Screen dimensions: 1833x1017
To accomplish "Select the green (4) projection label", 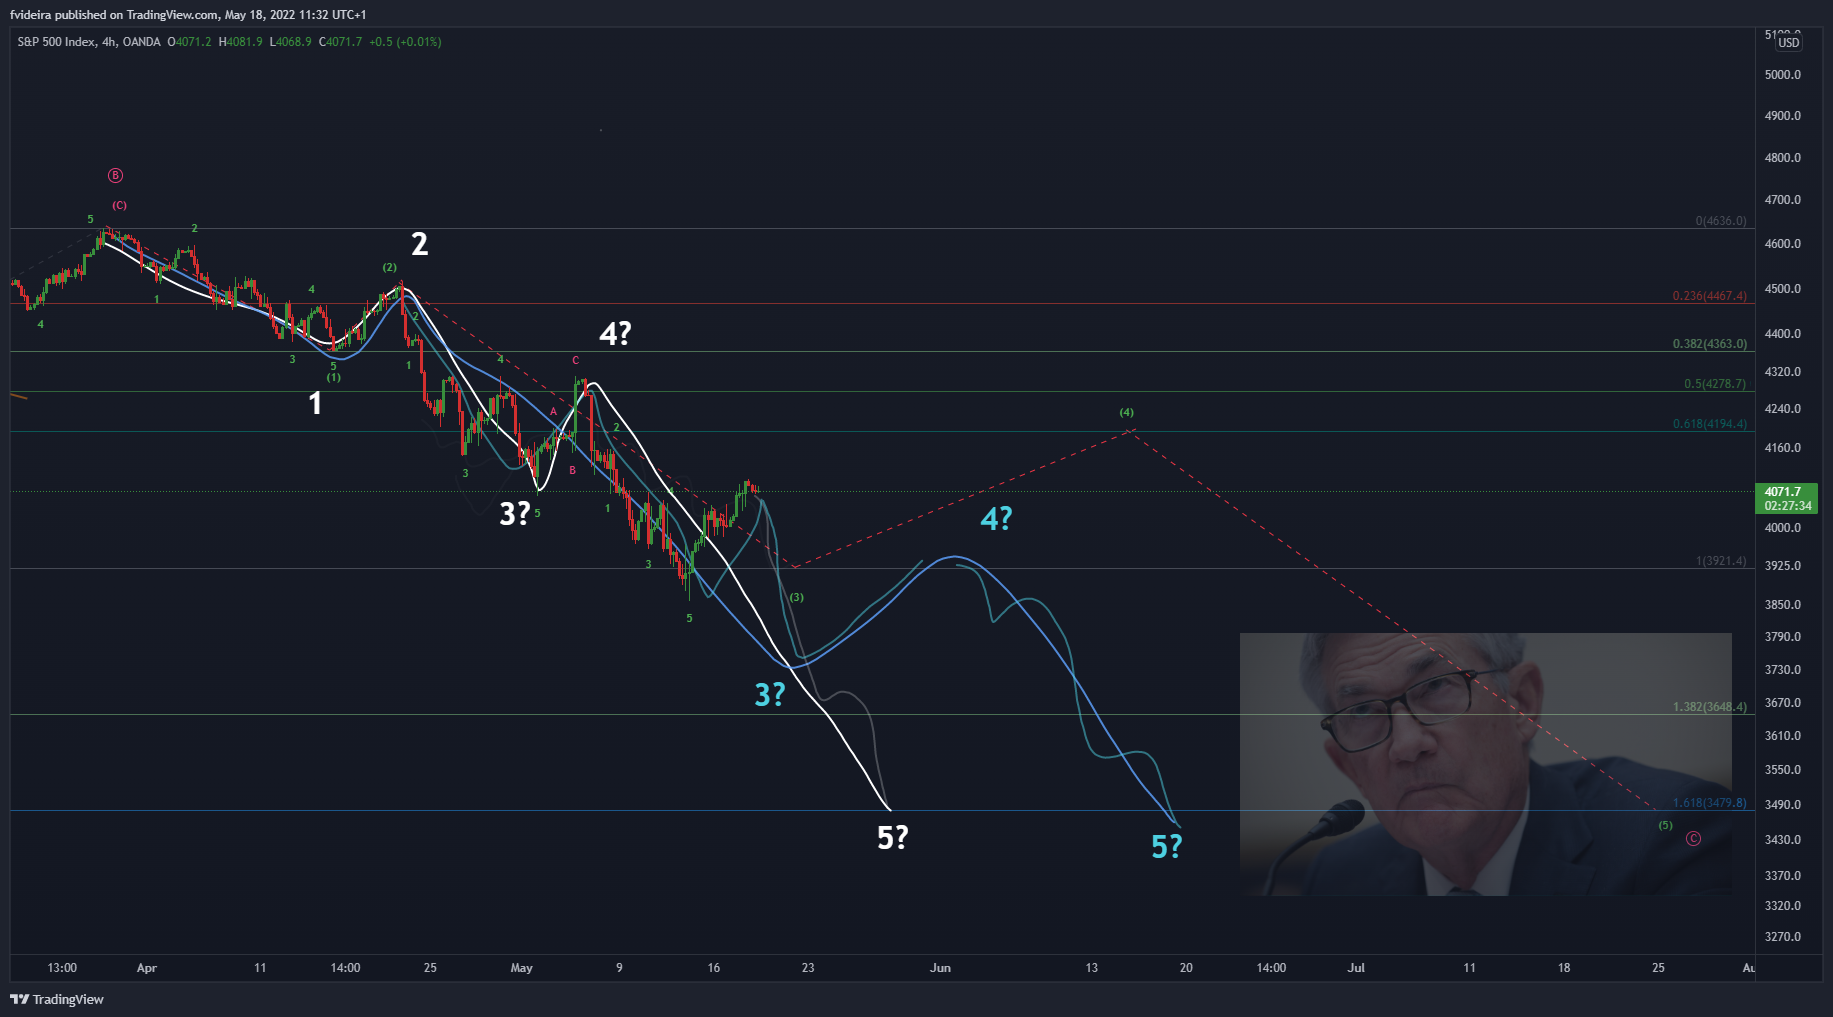I will pos(1127,412).
